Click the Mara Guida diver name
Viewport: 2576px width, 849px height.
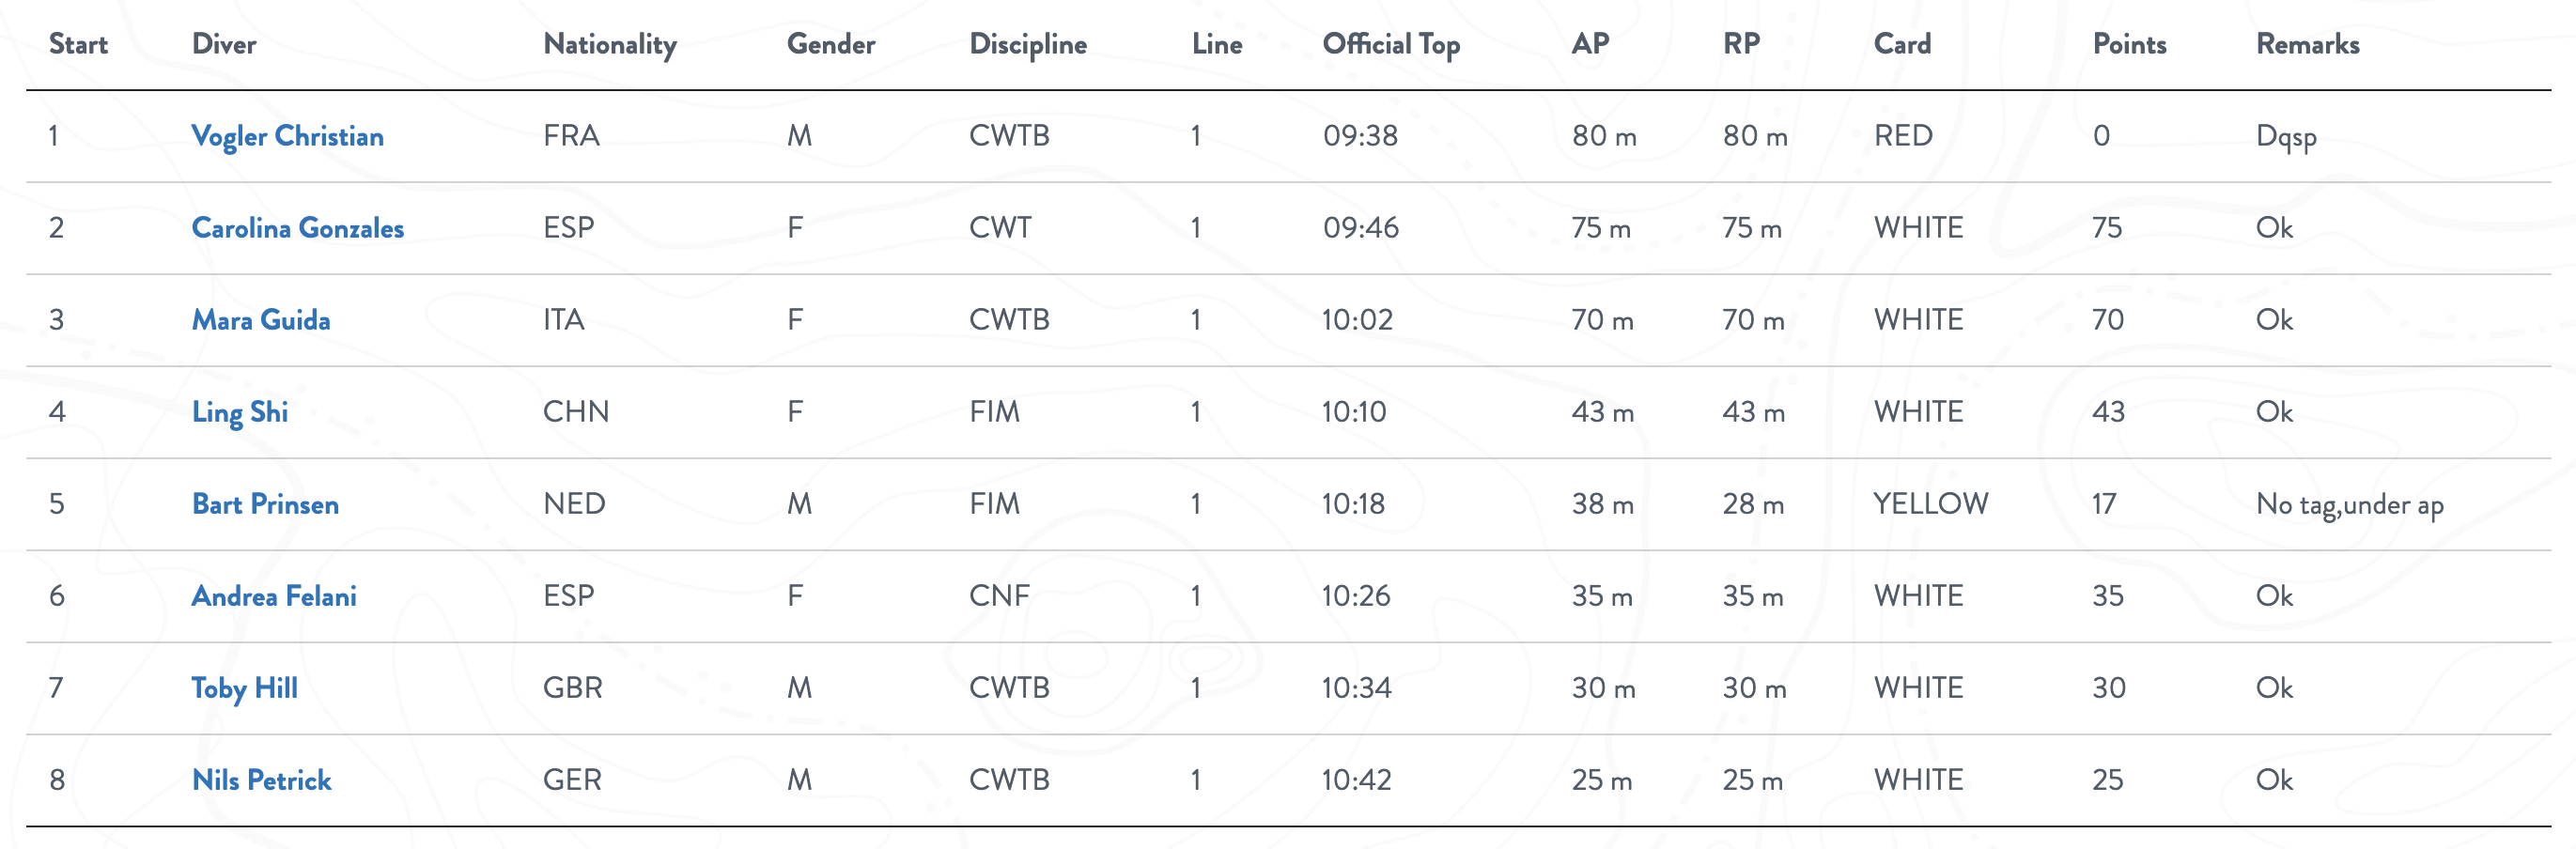pos(260,320)
